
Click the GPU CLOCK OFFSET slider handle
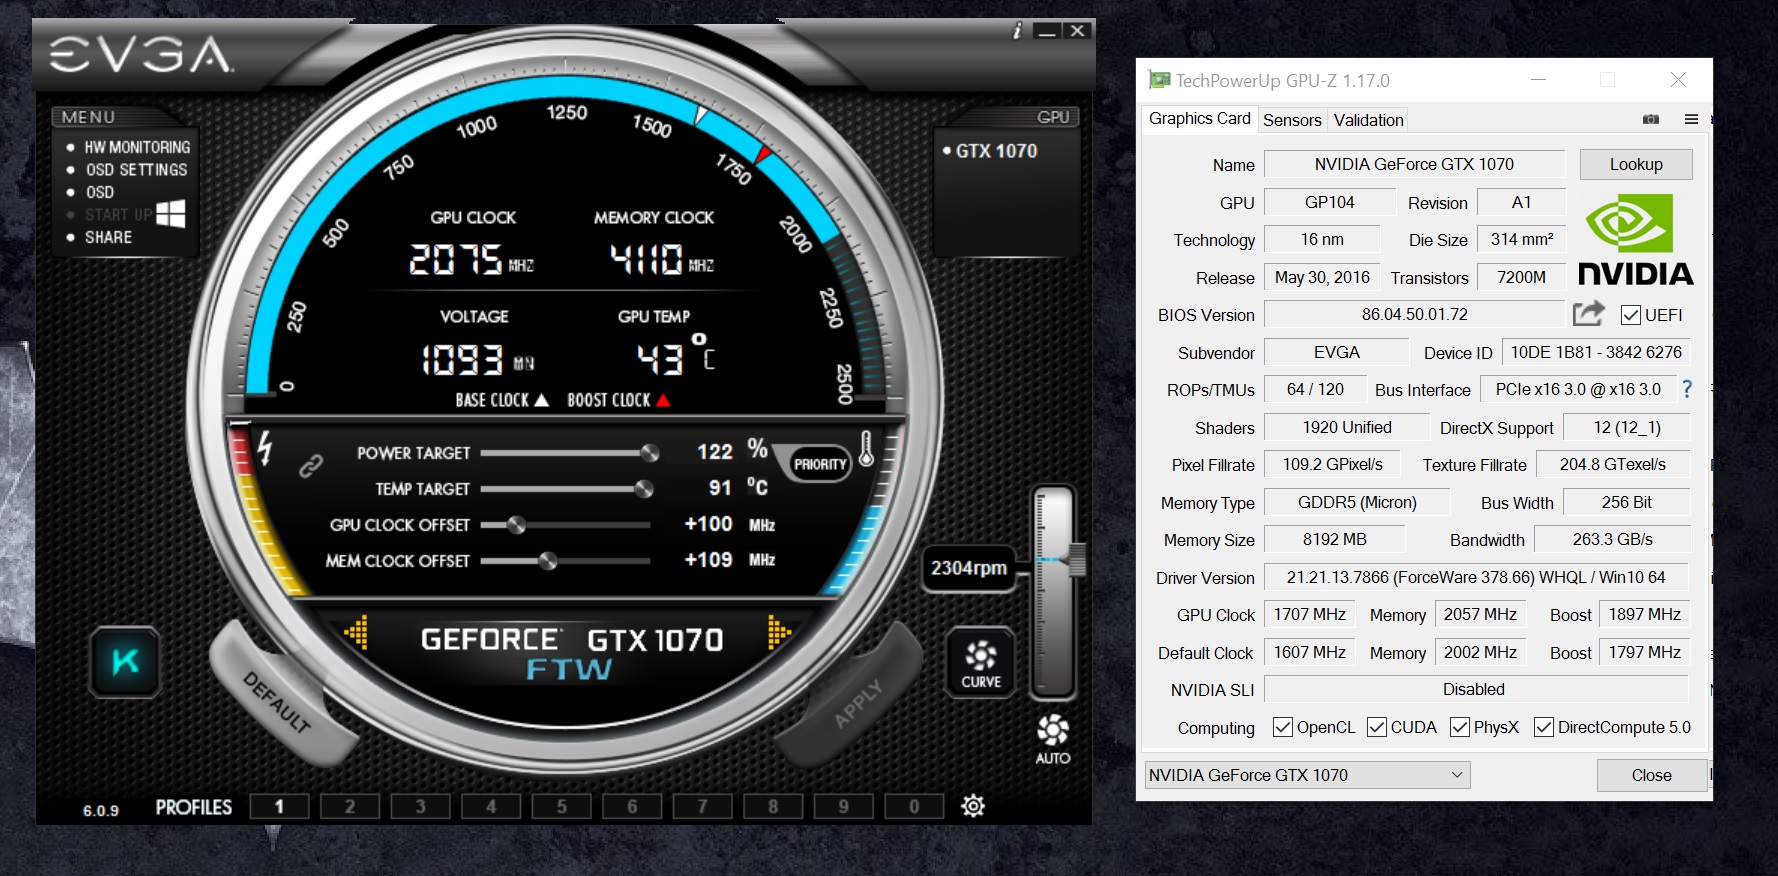tap(516, 525)
